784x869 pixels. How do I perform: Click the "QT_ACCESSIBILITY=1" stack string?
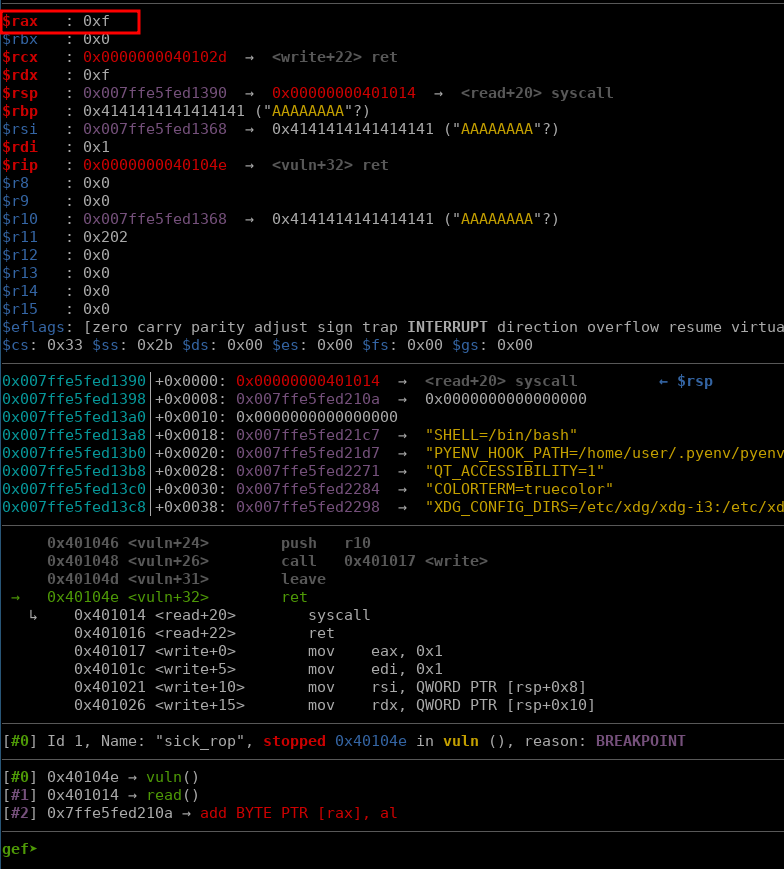click(515, 471)
